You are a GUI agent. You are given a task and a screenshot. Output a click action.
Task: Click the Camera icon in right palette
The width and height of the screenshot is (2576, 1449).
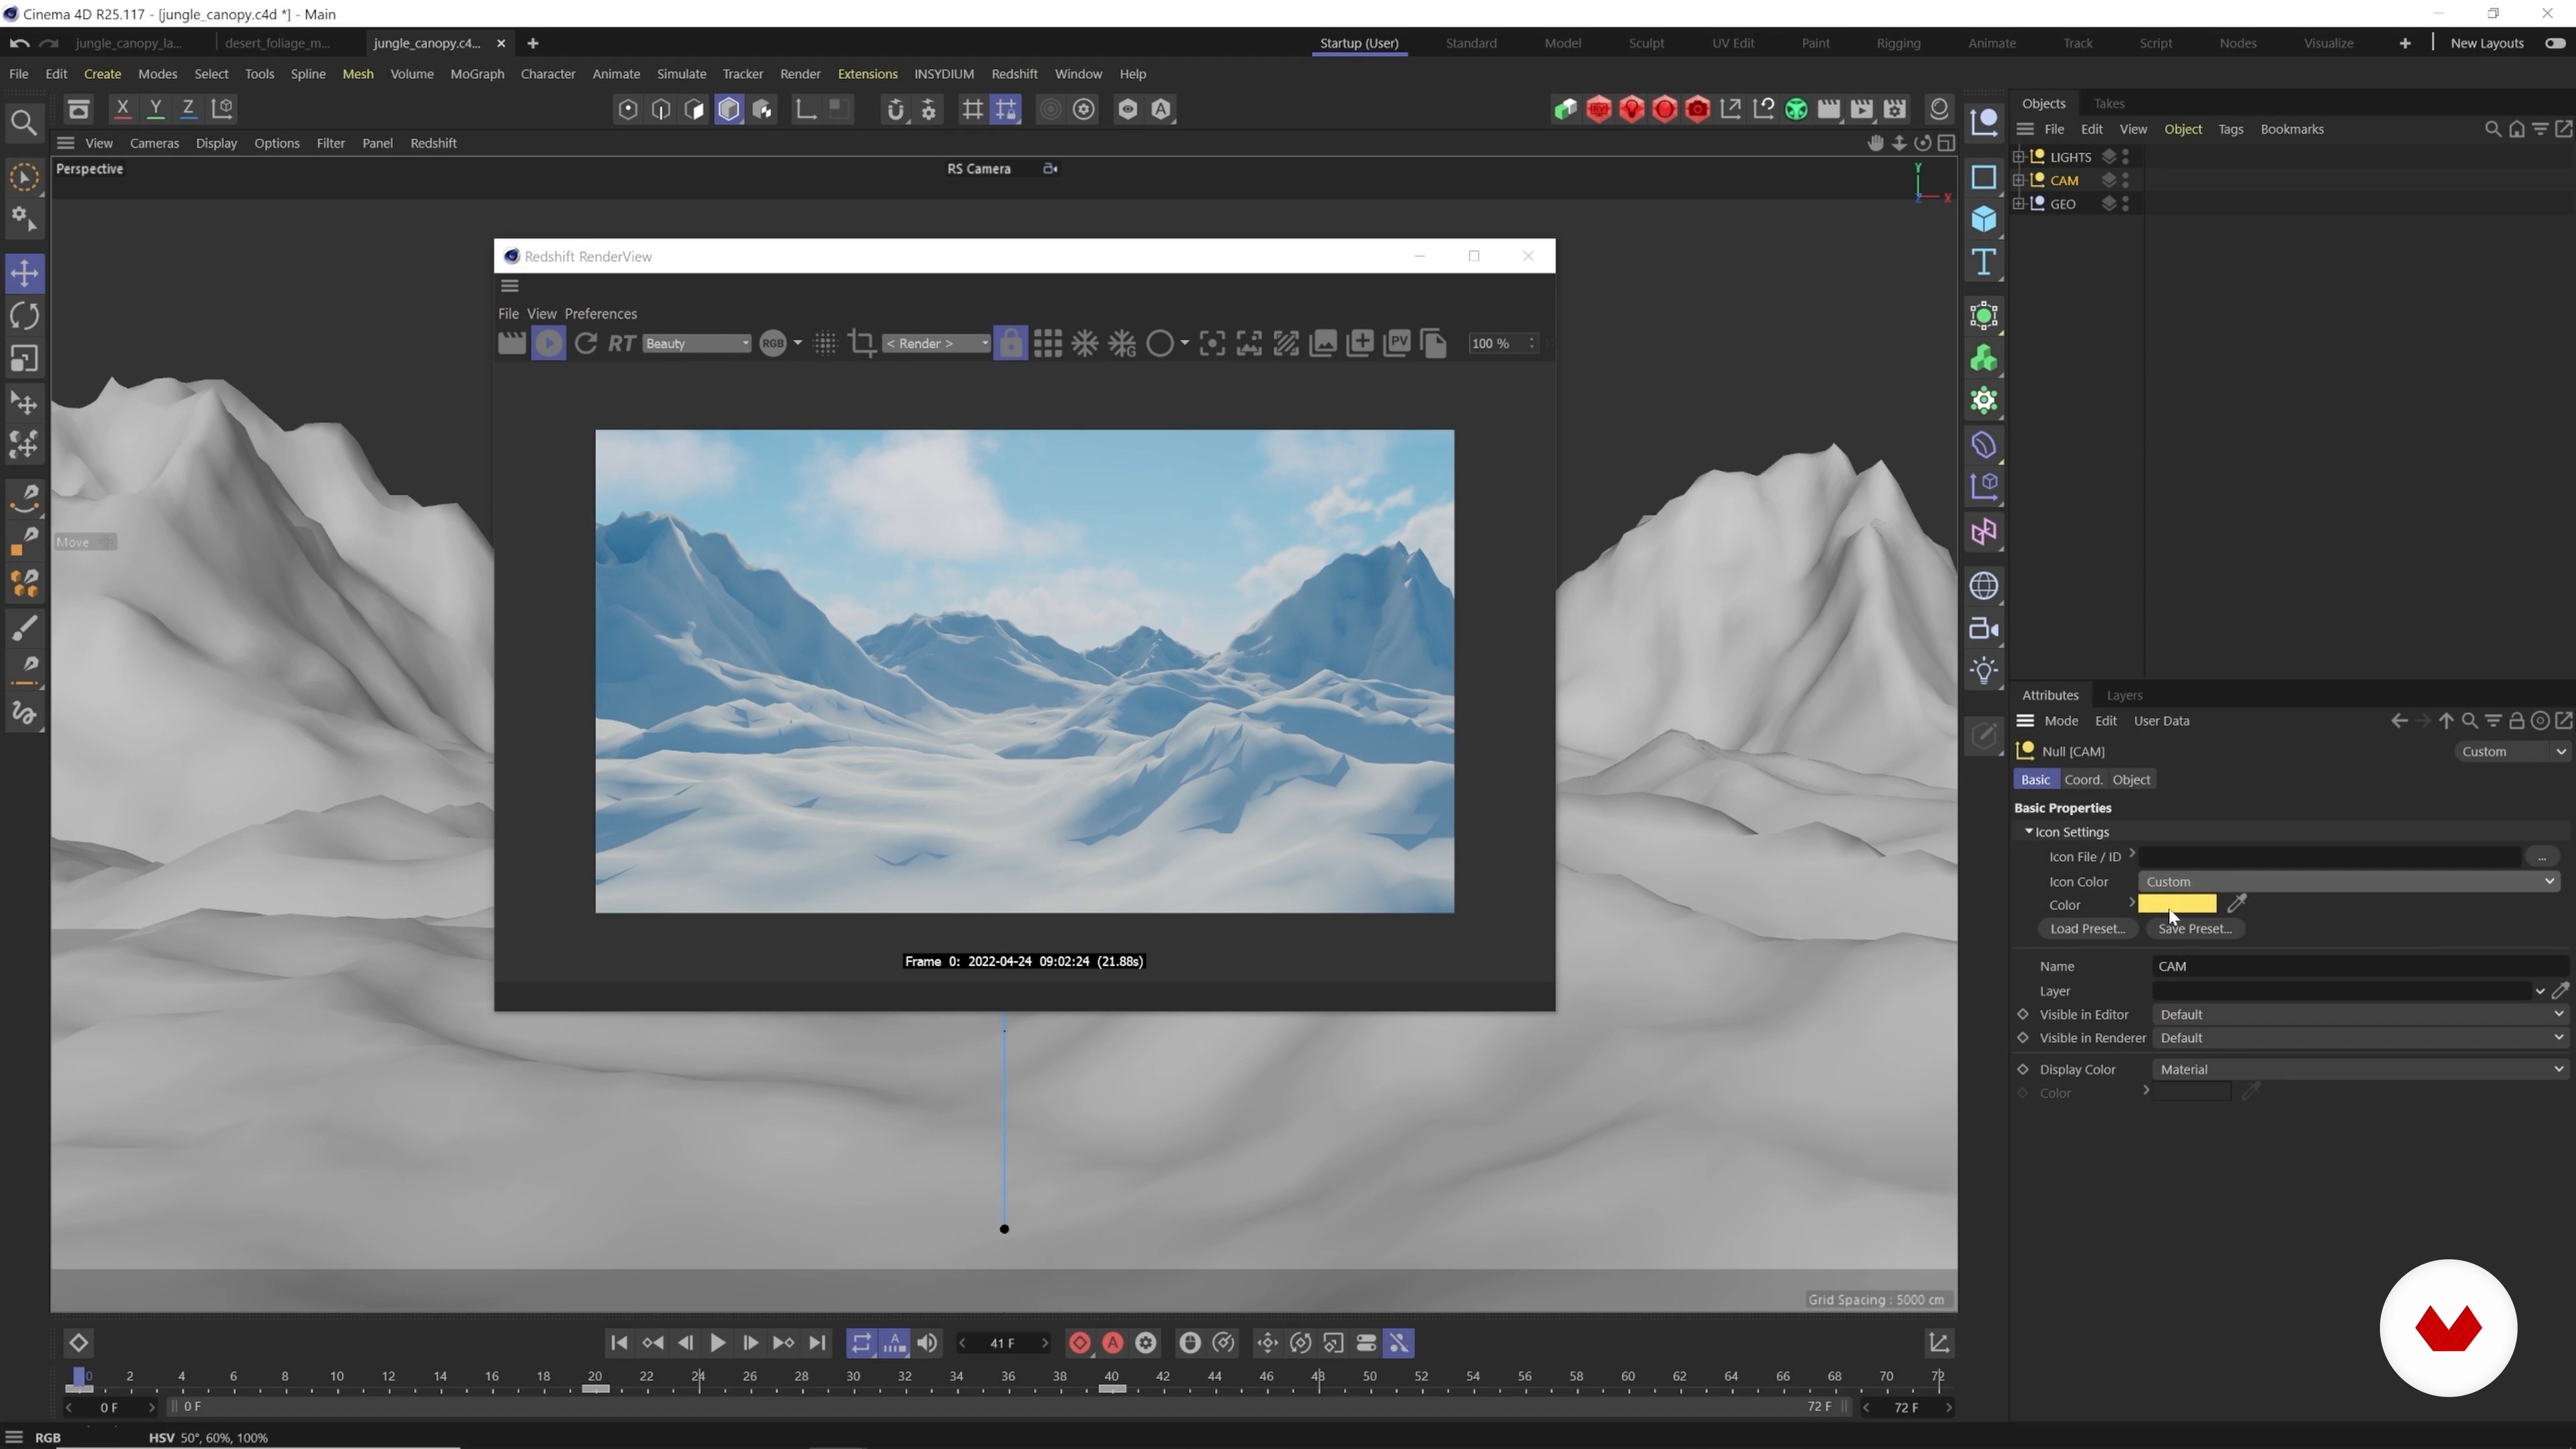[1983, 629]
